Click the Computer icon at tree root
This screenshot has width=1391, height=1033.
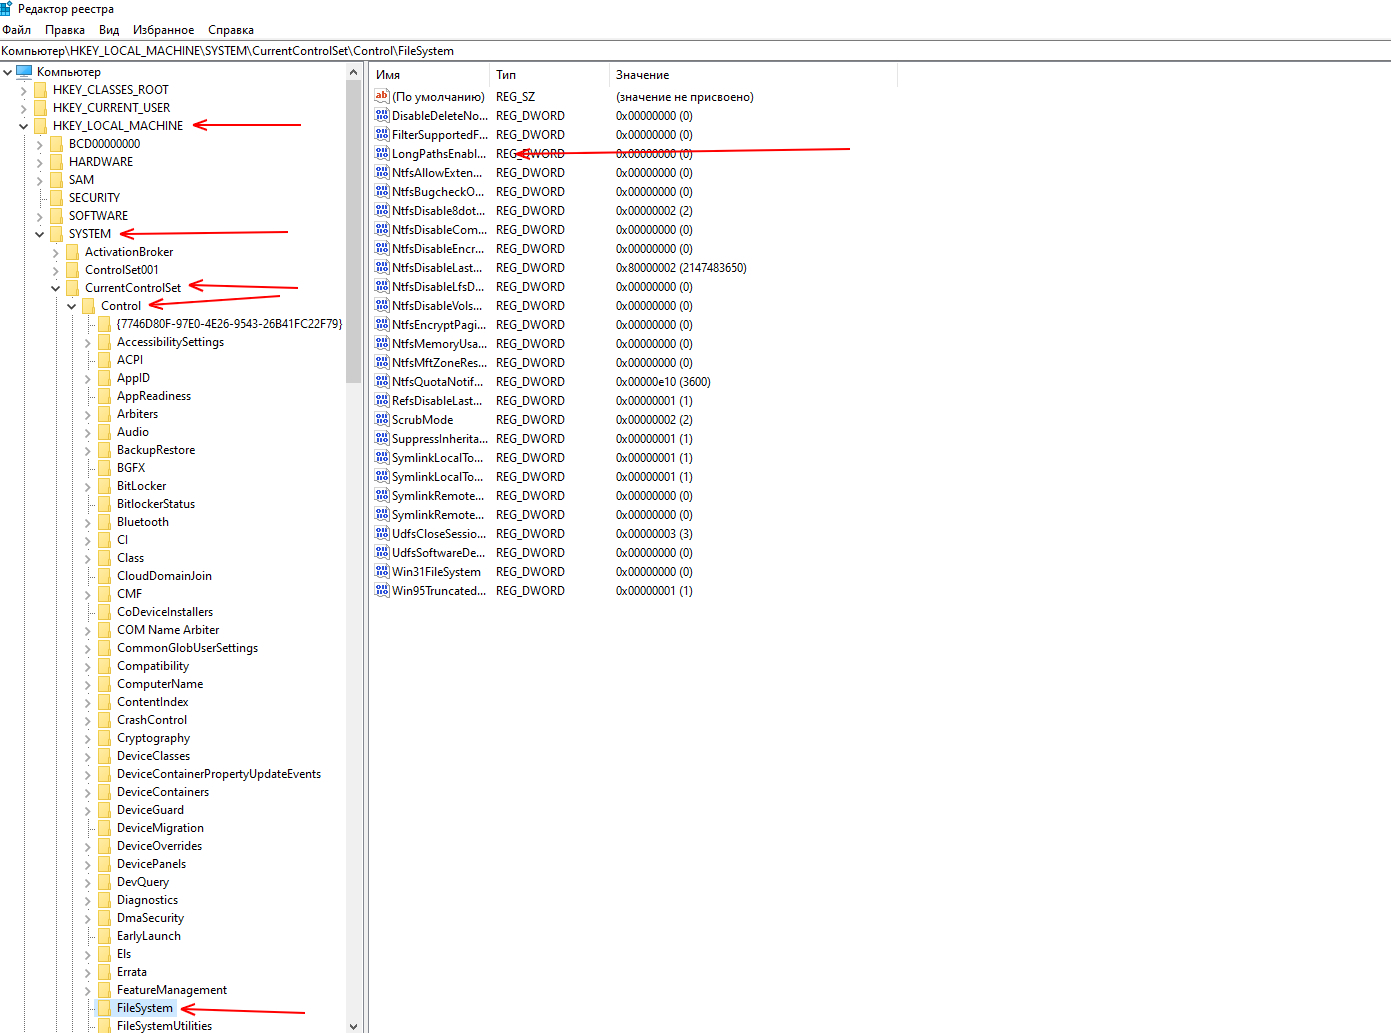point(24,72)
